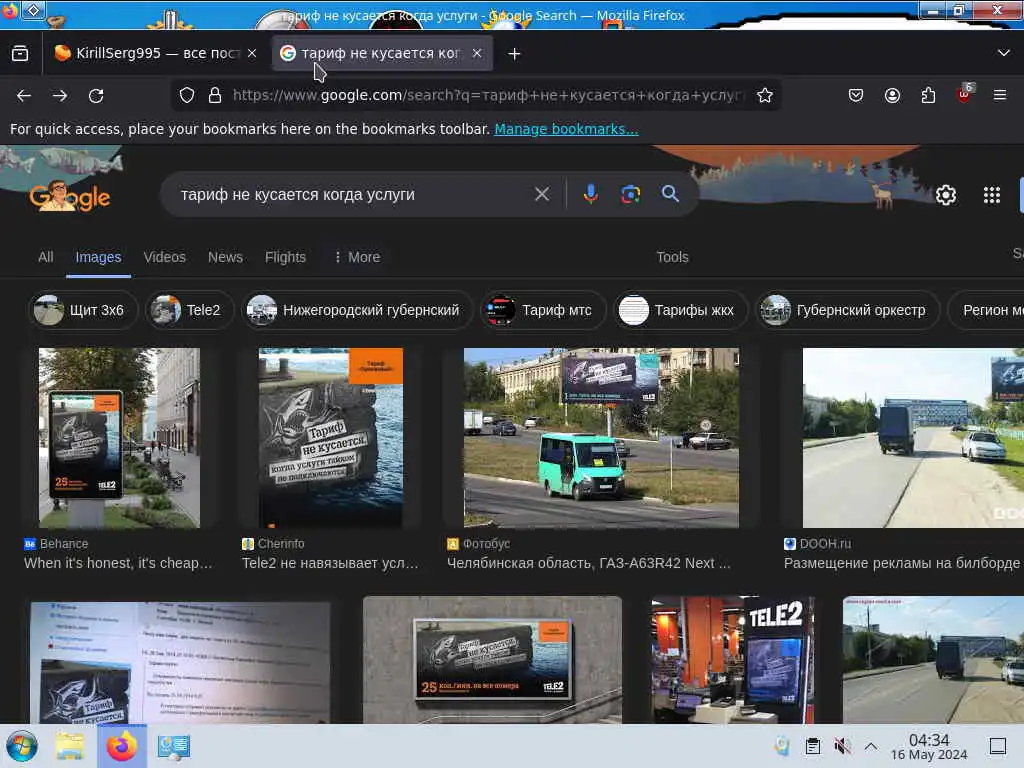Switch to the All results tab

[x=46, y=257]
